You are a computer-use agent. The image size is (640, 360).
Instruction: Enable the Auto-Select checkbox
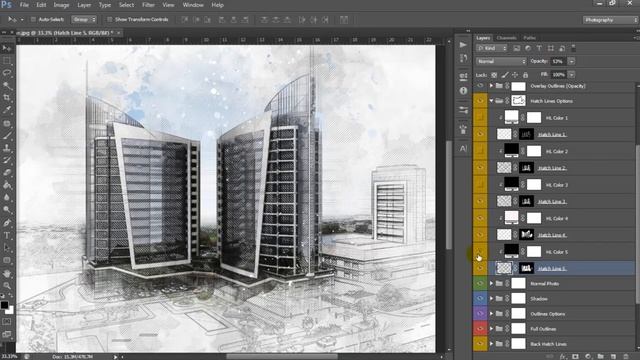point(33,19)
